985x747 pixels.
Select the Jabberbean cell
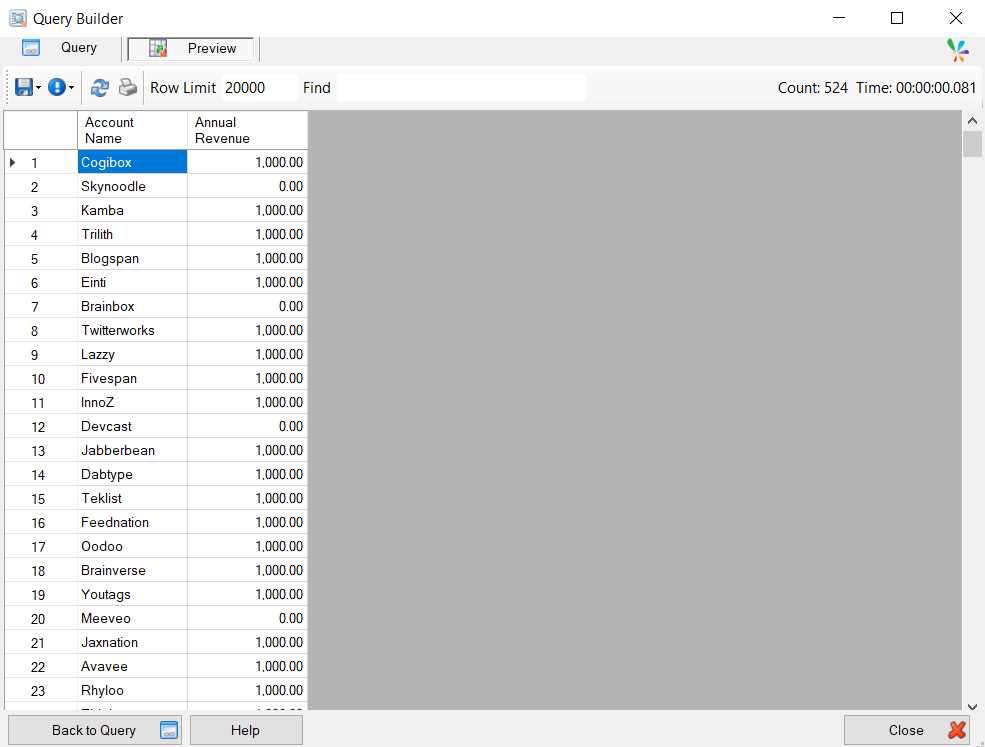point(133,450)
